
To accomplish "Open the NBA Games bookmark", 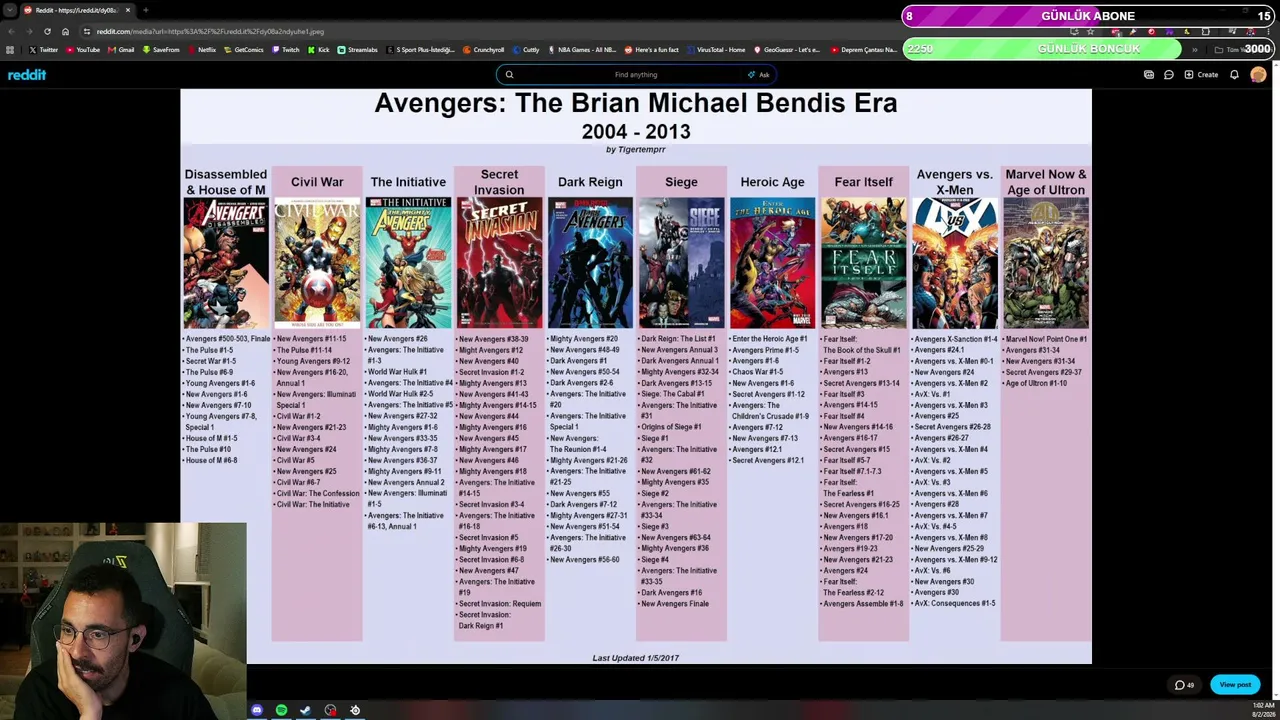I will pyautogui.click(x=582, y=50).
